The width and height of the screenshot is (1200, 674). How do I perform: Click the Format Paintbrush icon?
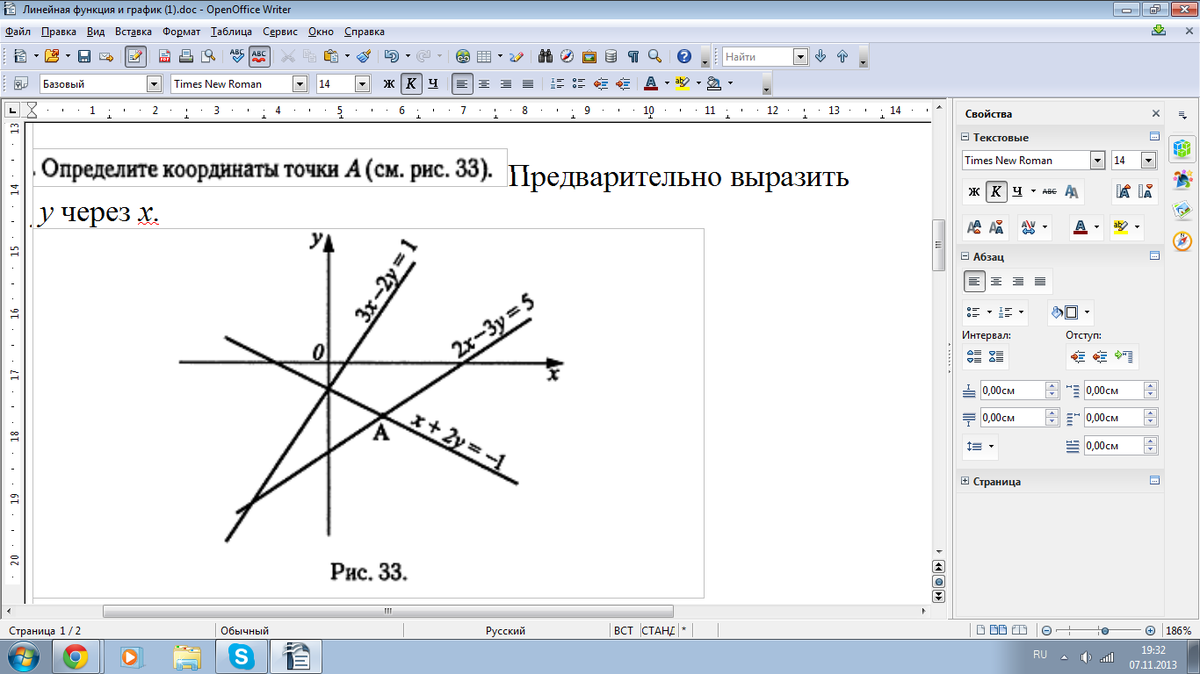point(364,56)
